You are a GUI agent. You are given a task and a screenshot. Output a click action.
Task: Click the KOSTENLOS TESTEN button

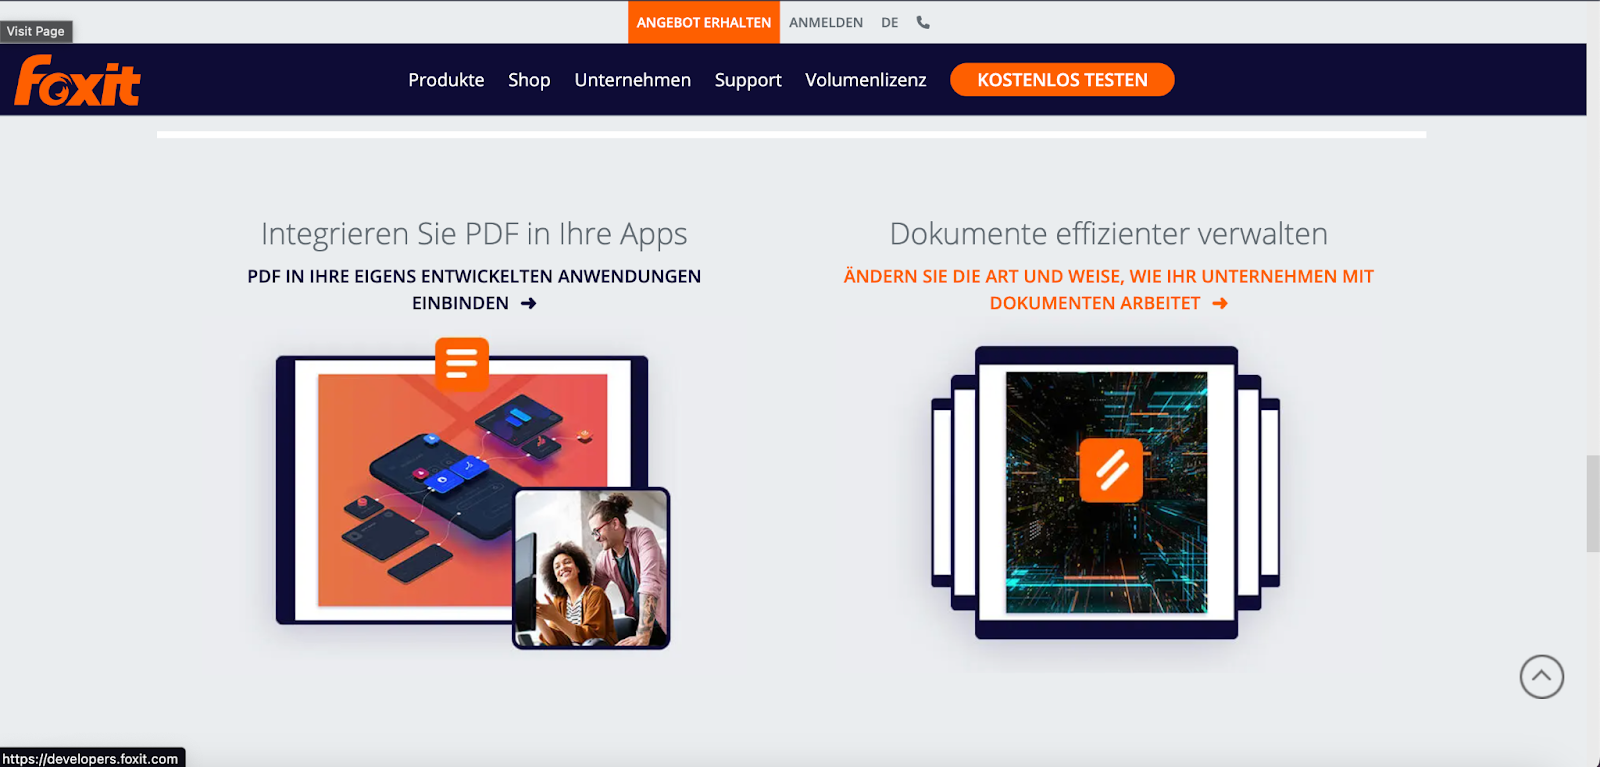[x=1062, y=80]
